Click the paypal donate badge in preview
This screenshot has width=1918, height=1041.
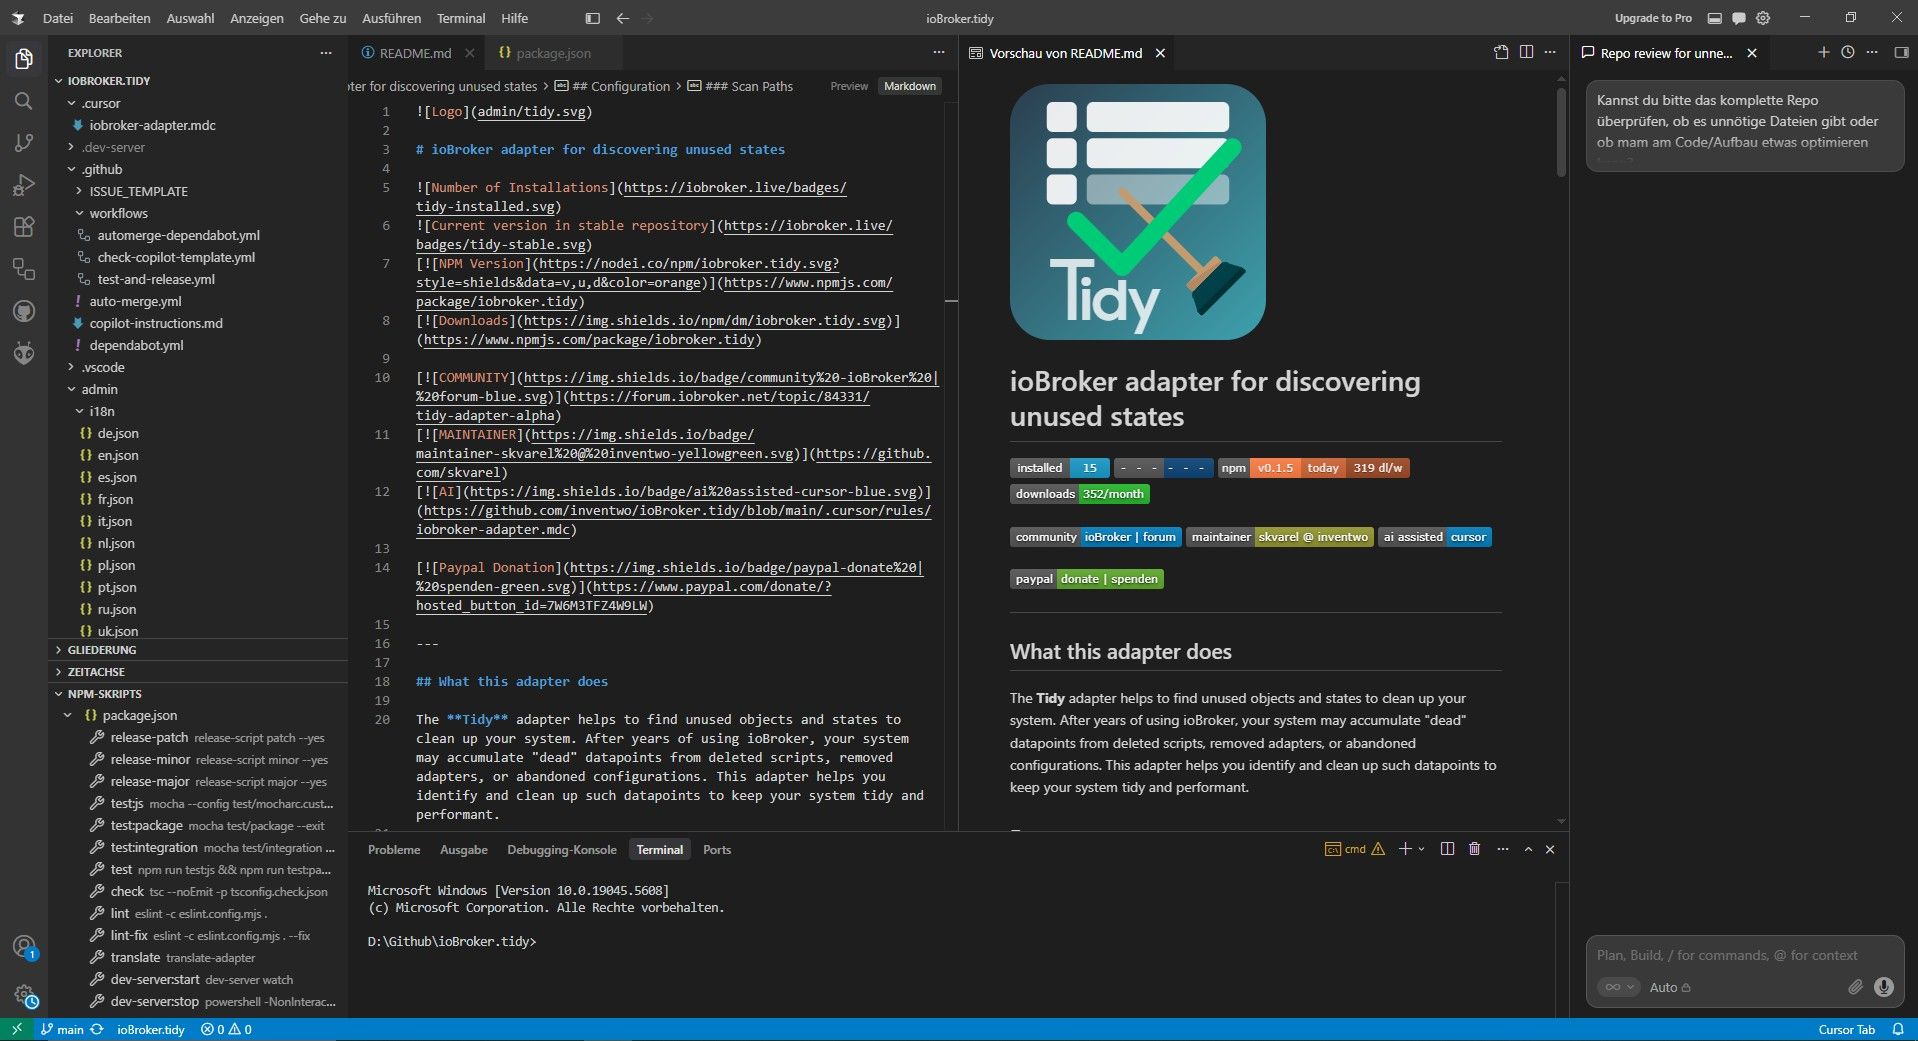pyautogui.click(x=1087, y=579)
